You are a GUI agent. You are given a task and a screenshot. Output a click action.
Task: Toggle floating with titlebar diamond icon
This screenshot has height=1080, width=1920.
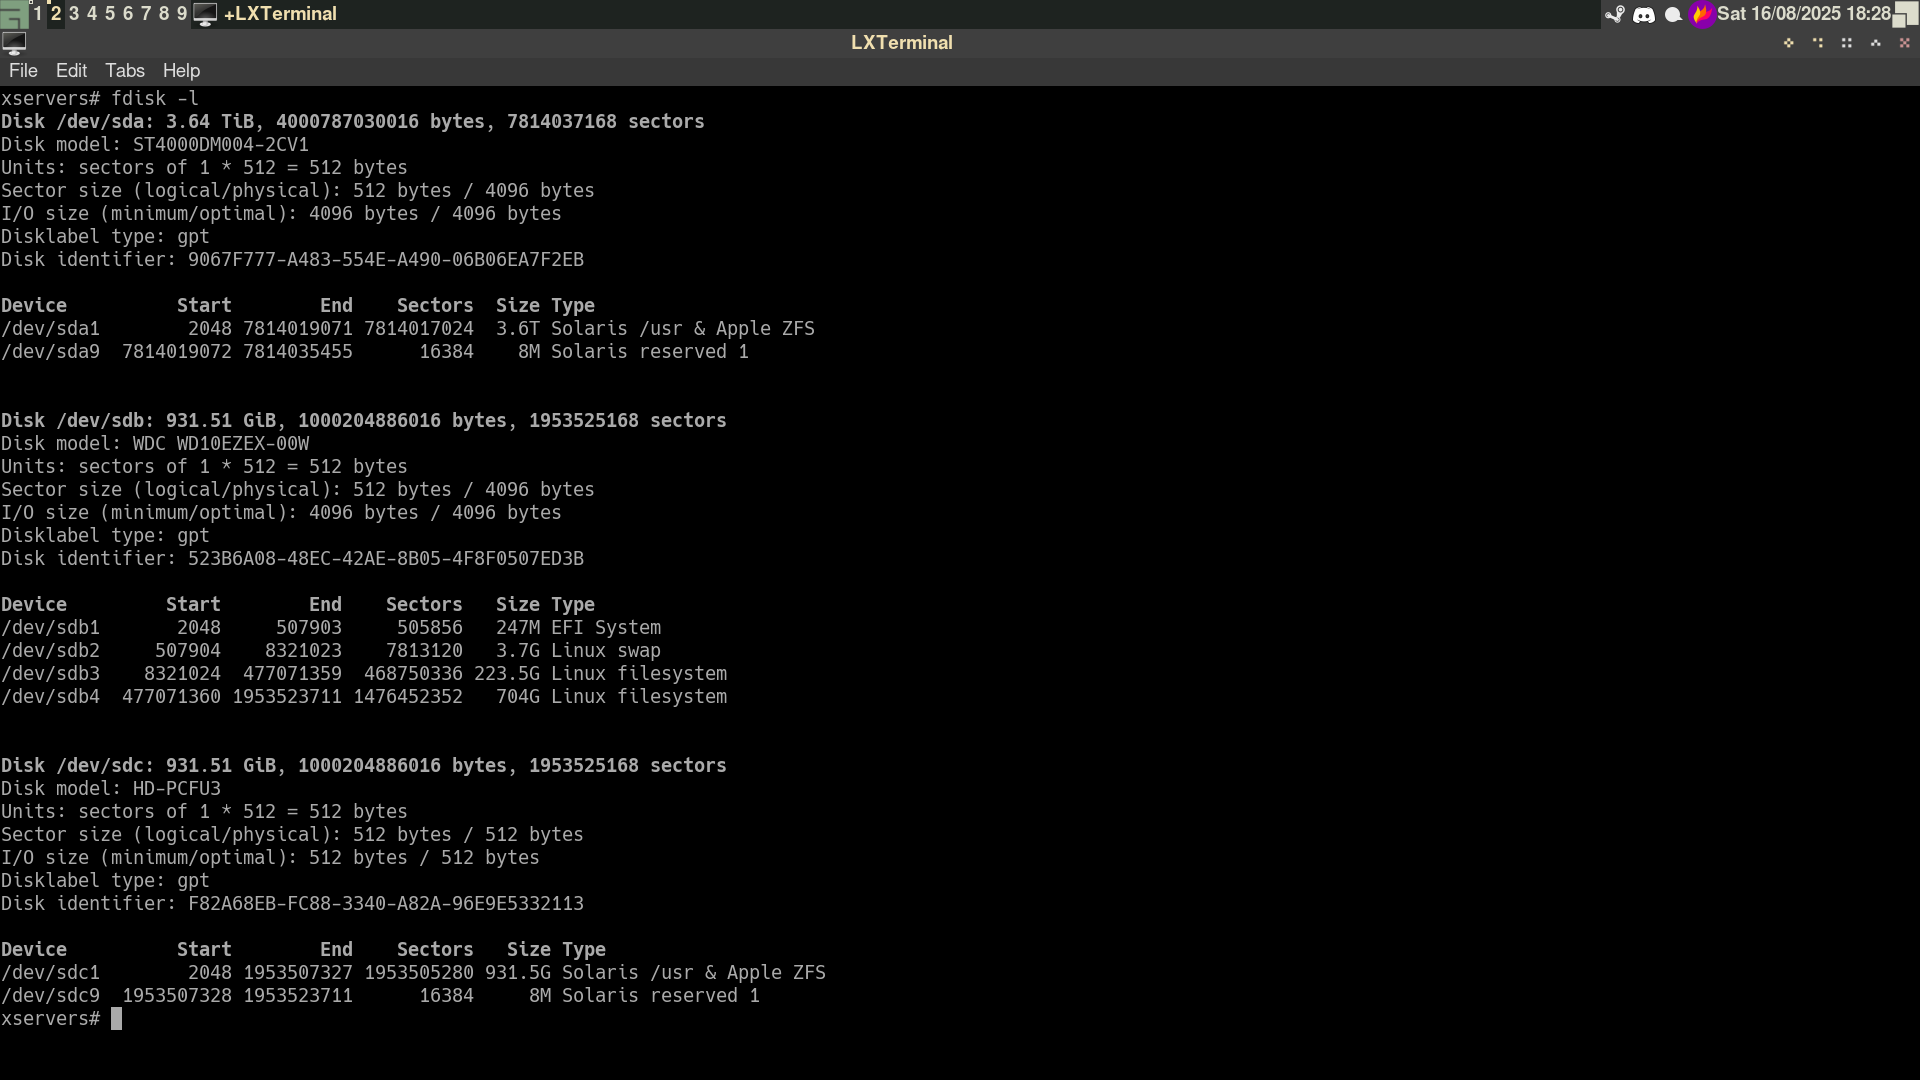coord(1789,43)
